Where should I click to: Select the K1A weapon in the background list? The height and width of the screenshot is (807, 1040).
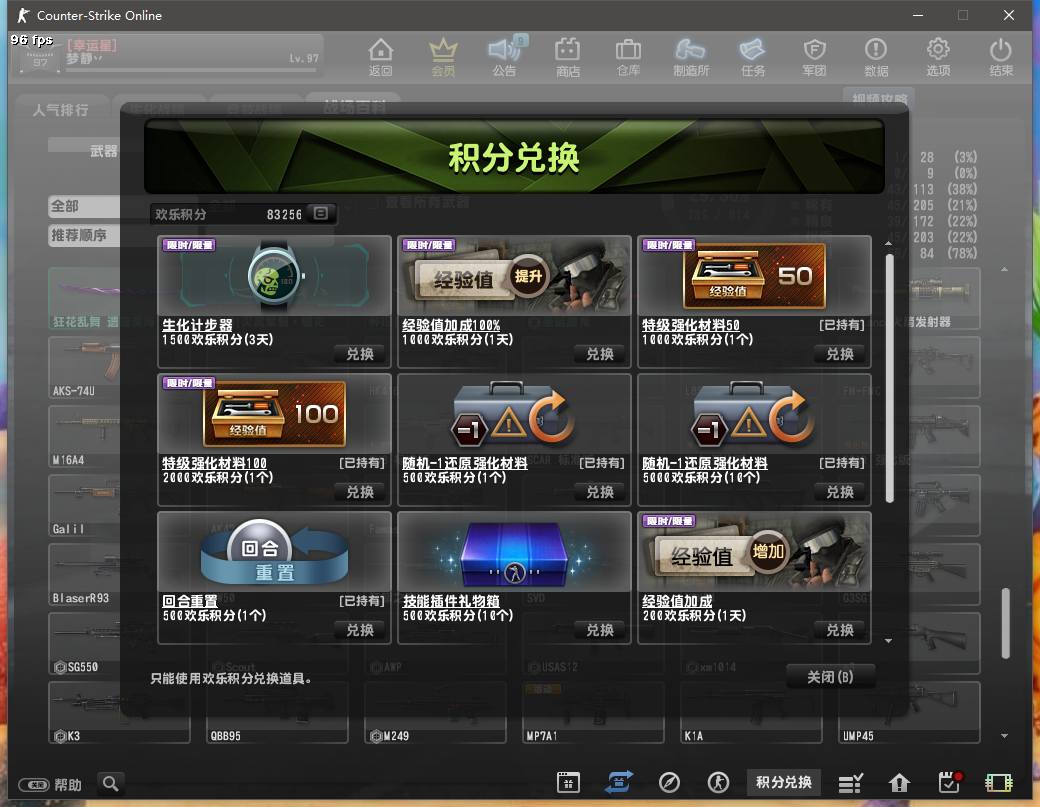[751, 713]
